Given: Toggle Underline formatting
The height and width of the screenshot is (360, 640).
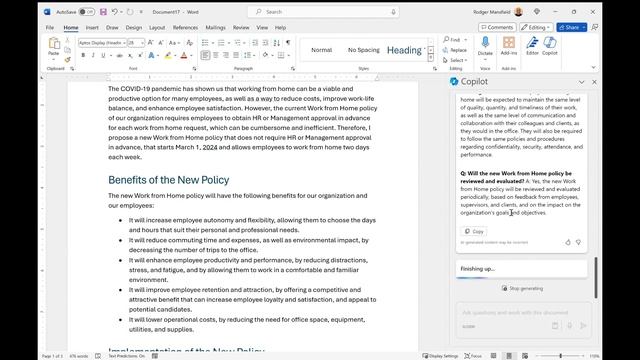Looking at the screenshot, I should [103, 55].
